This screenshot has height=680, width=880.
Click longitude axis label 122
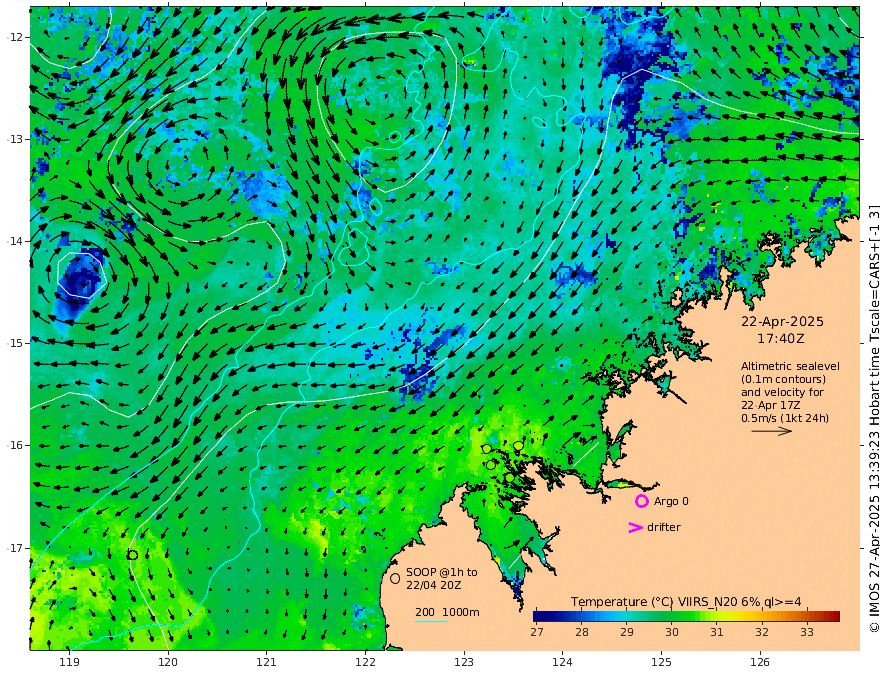tap(365, 662)
